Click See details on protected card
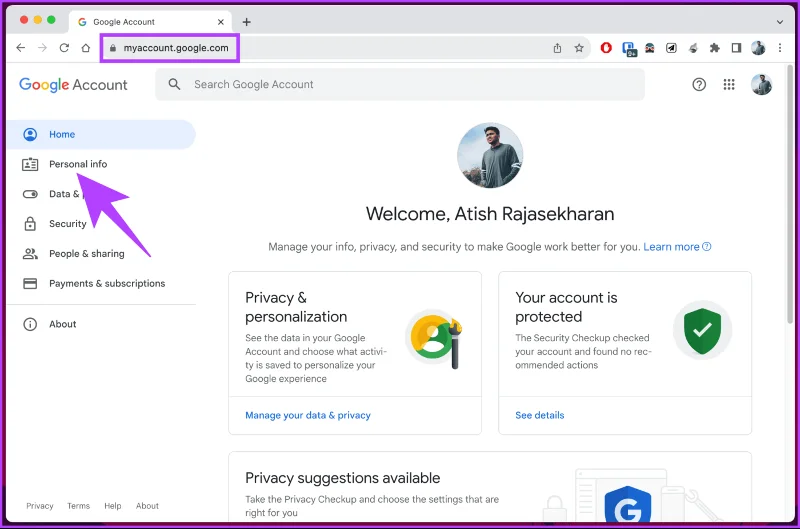The height and width of the screenshot is (529, 800). click(x=540, y=415)
